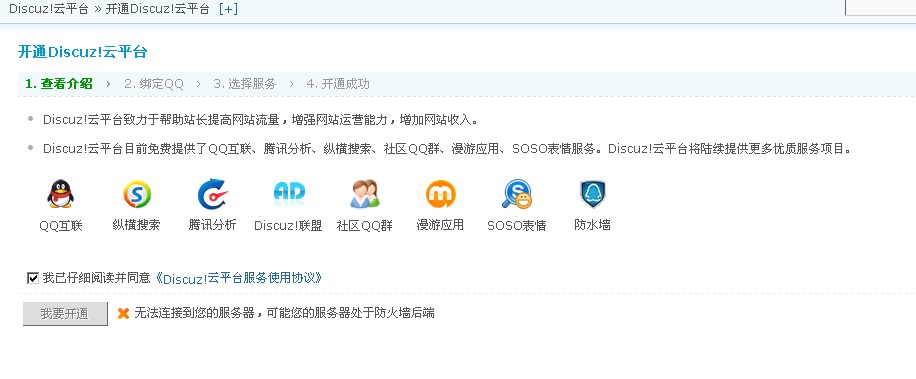916x379 pixels.
Task: Click the 我要开通 button
Action: coord(65,314)
